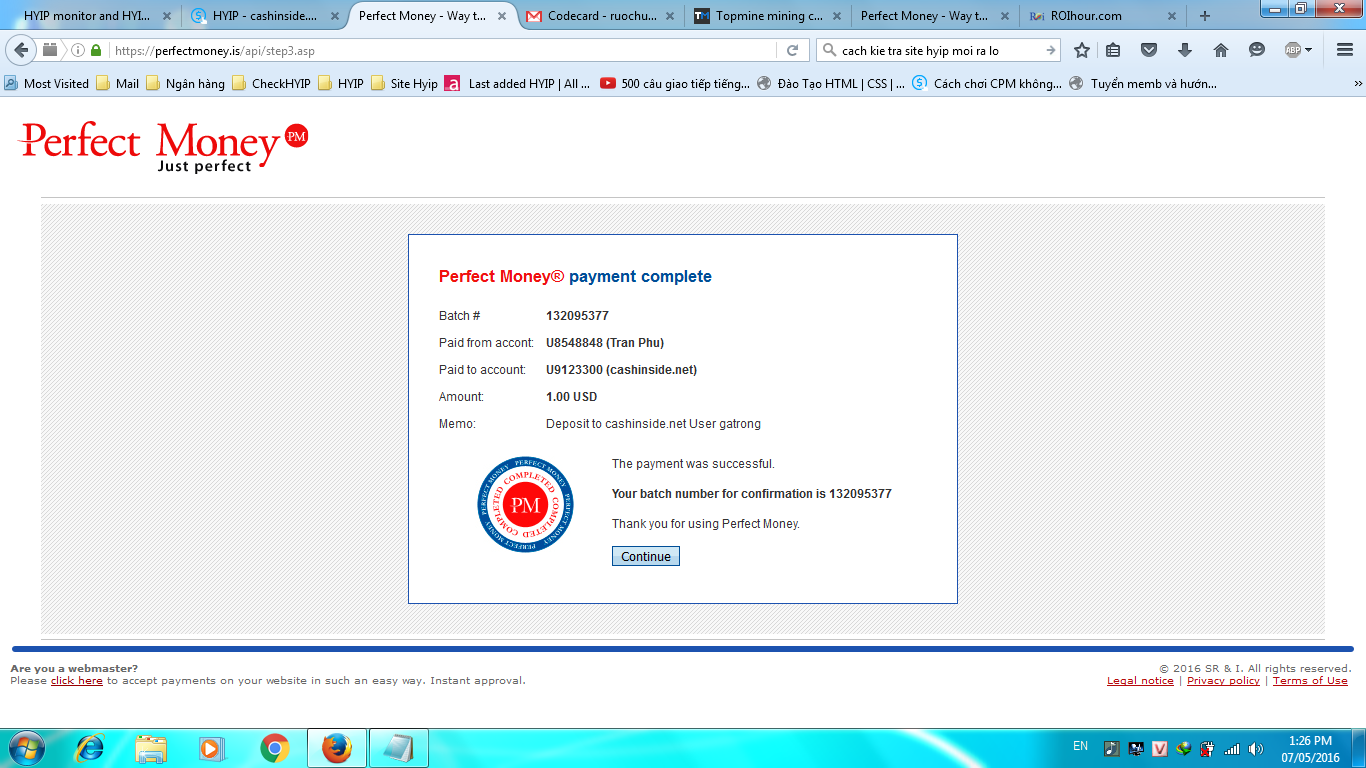Click the monitor display tray icon
The width and height of the screenshot is (1366, 768).
click(1136, 748)
